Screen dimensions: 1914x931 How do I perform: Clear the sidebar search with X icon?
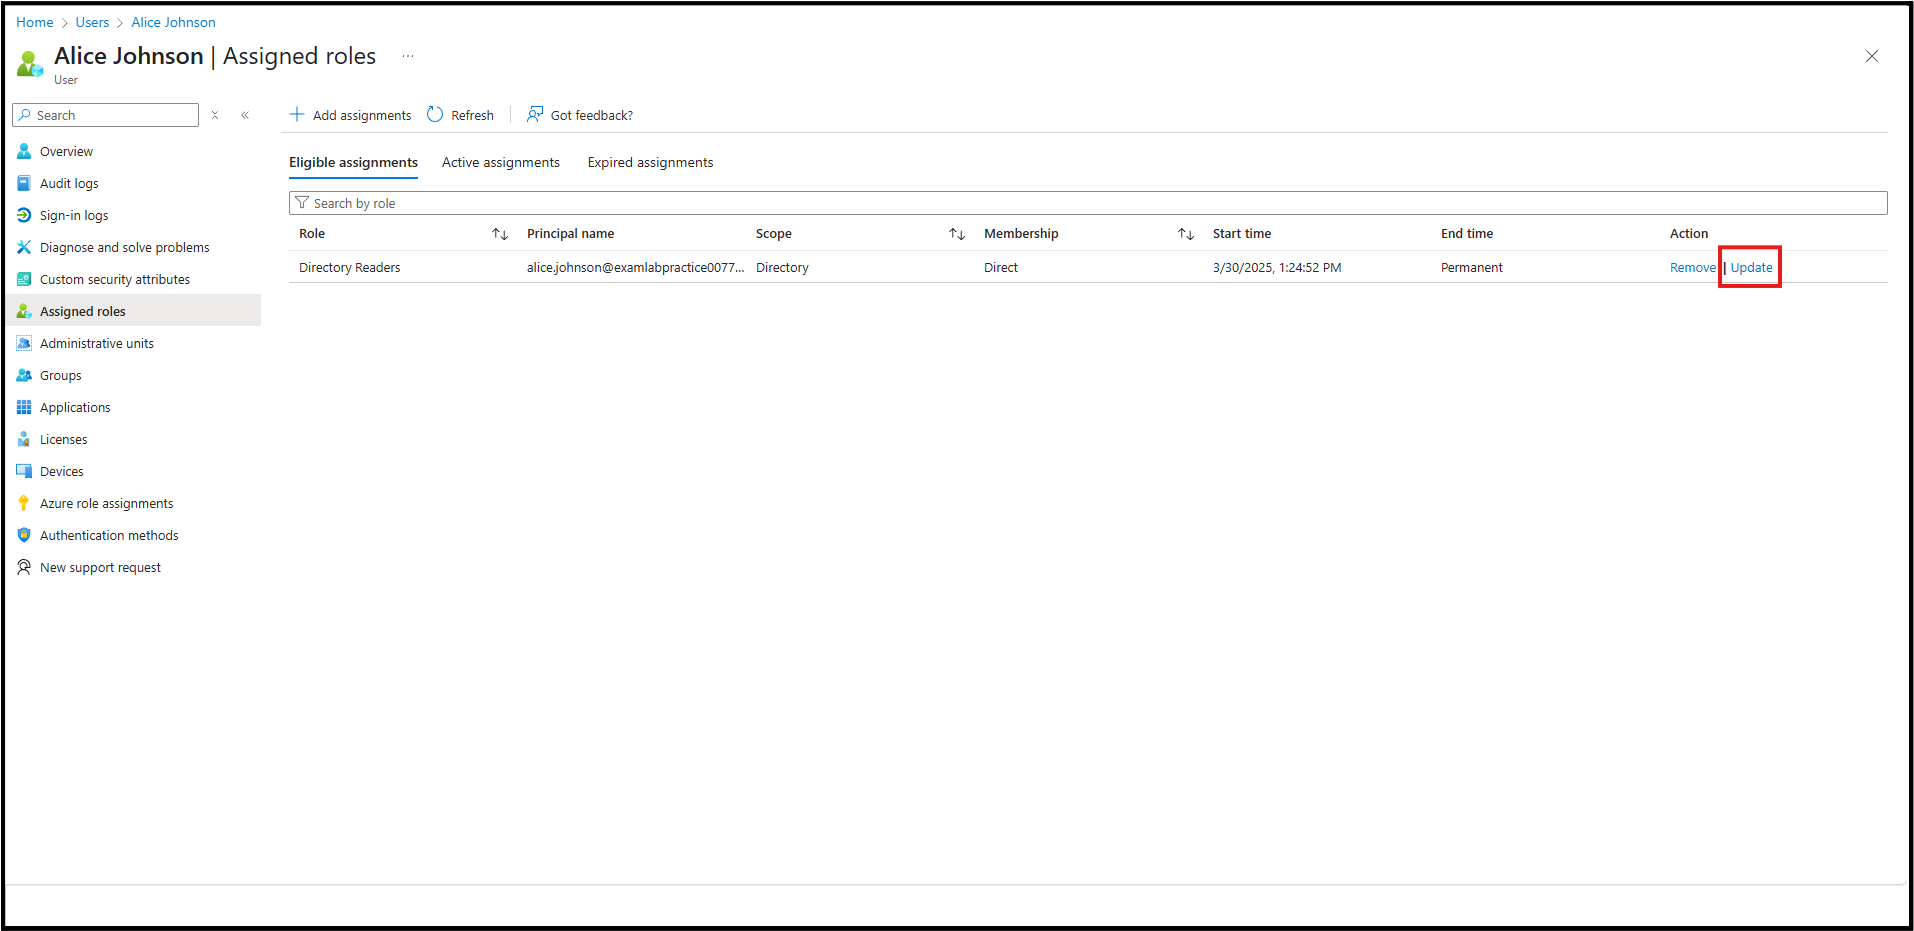pyautogui.click(x=215, y=115)
